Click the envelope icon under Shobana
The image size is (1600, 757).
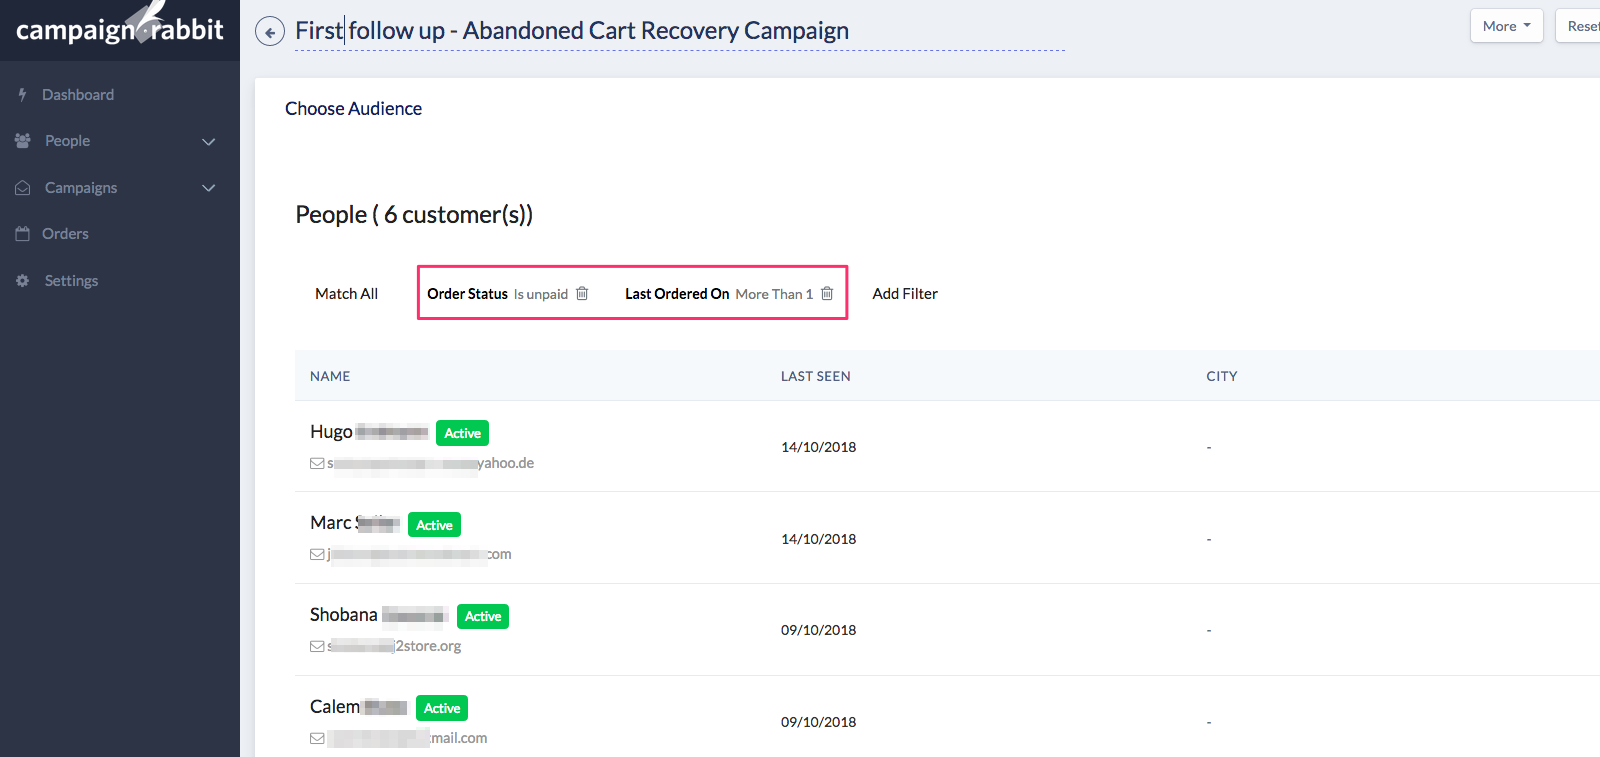coord(317,646)
